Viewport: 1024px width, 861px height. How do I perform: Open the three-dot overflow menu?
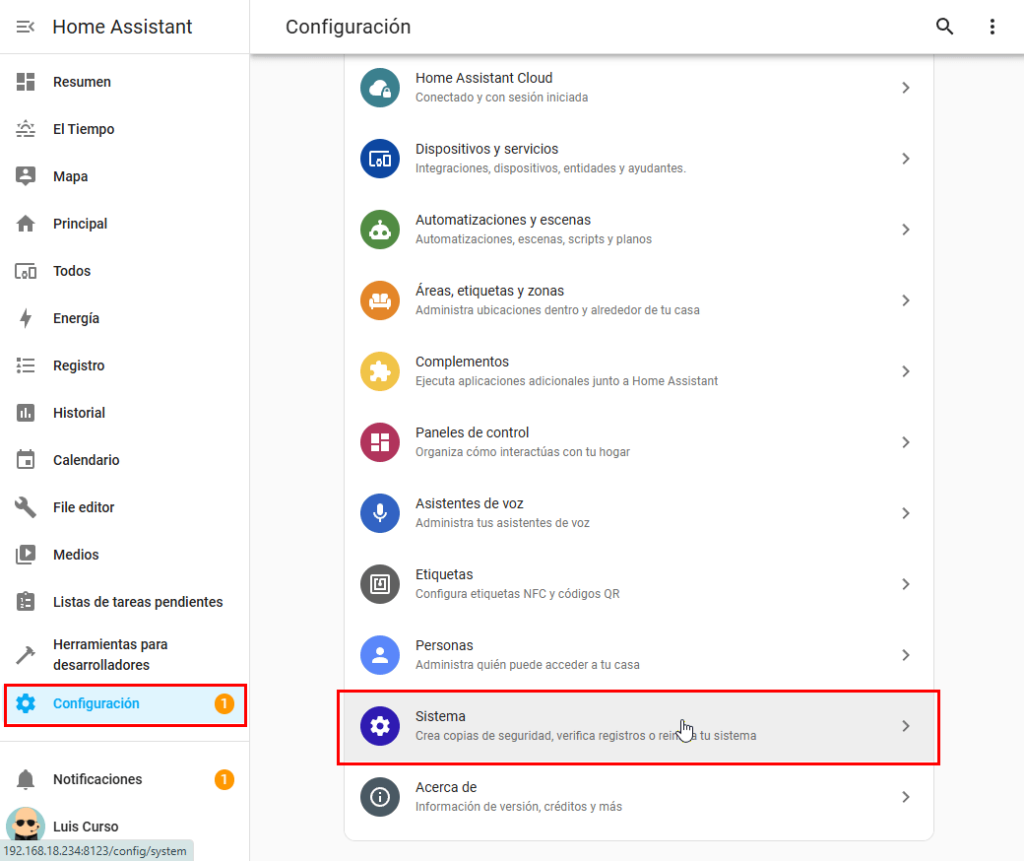[992, 27]
